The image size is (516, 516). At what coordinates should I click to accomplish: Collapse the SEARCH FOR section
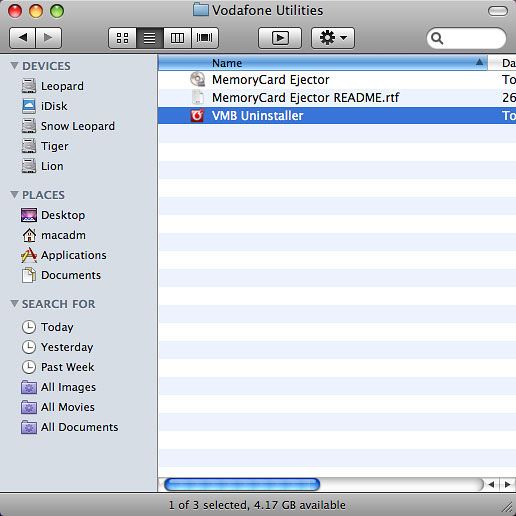click(14, 303)
